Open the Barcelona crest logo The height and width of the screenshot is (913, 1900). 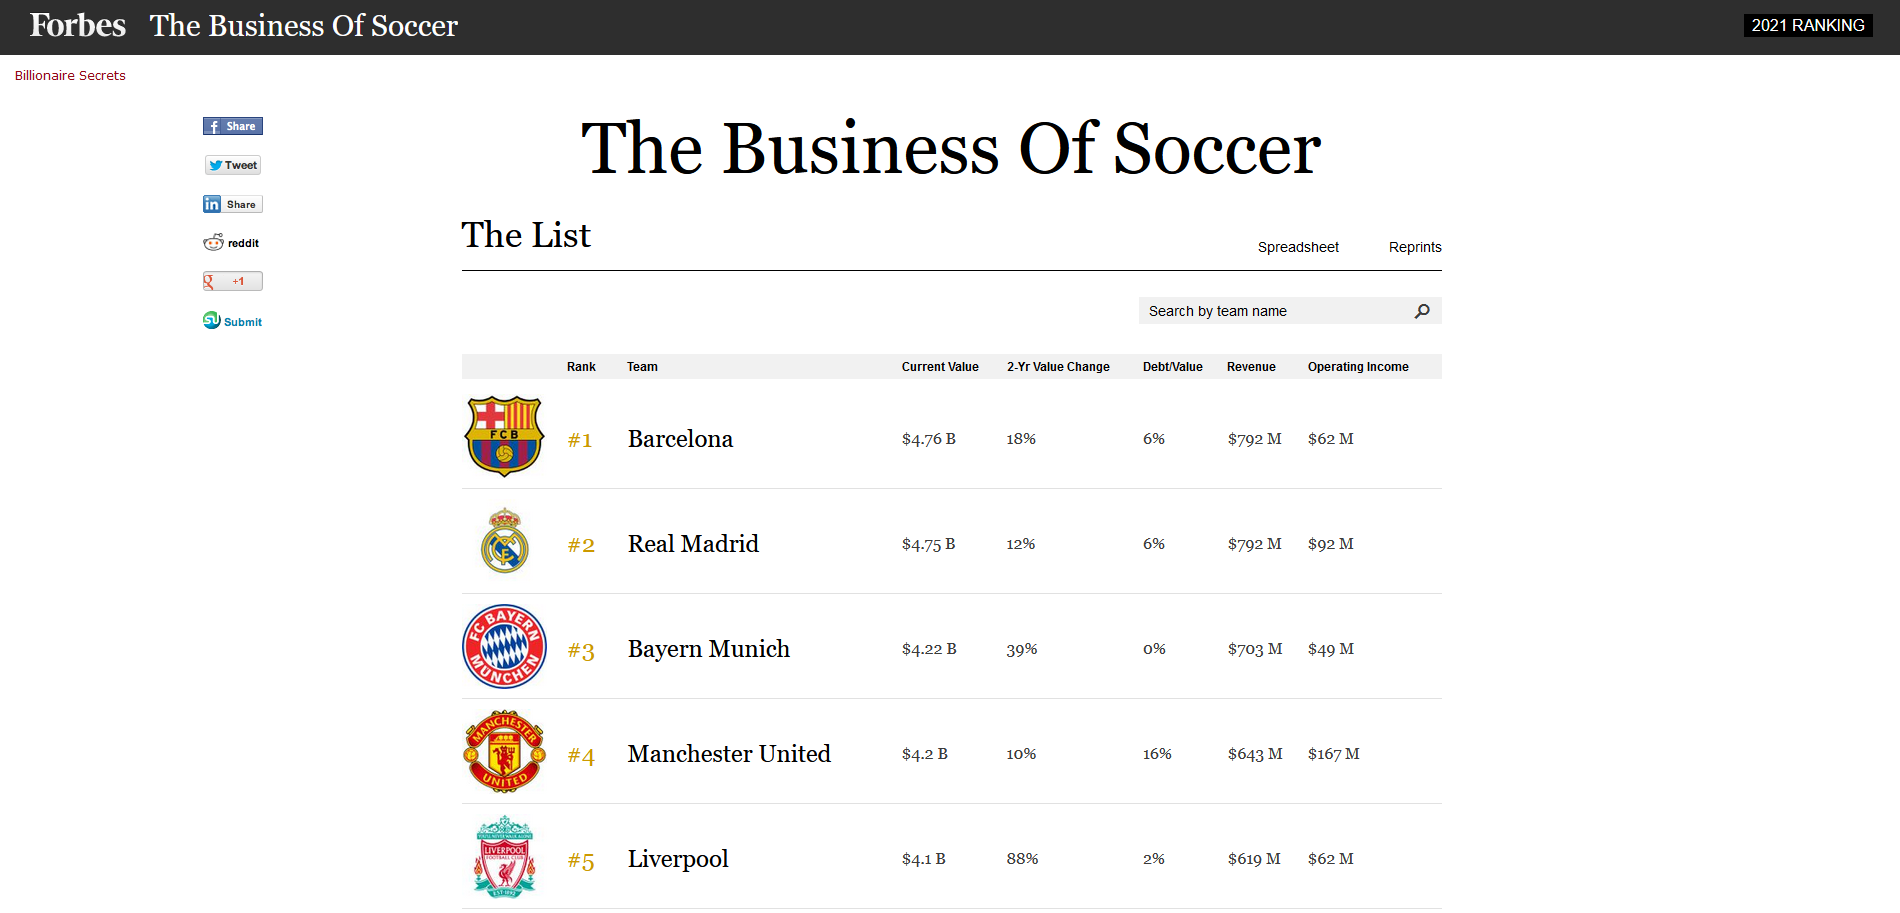click(505, 437)
